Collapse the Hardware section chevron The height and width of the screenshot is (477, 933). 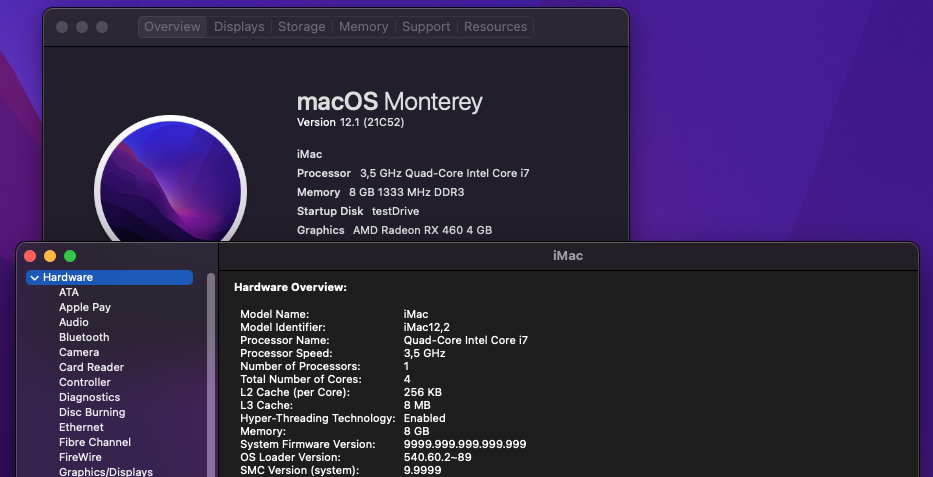click(35, 278)
